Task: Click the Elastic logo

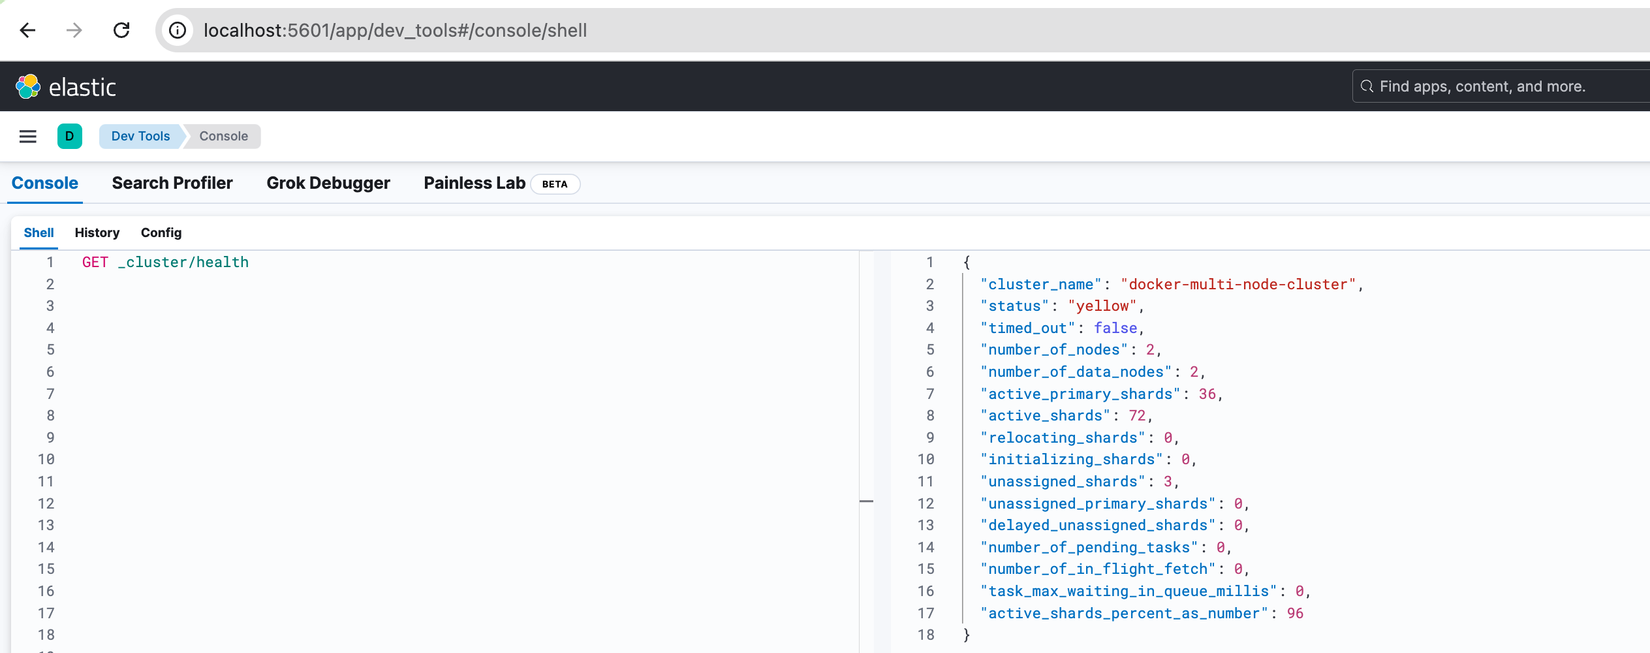Action: [66, 87]
